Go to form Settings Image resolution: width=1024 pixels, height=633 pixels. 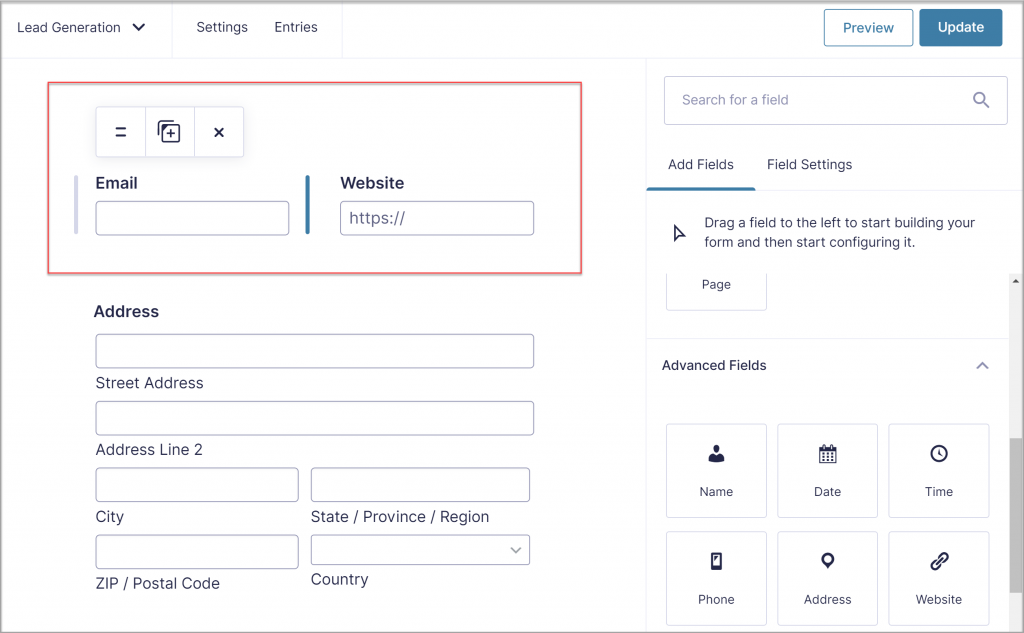(x=221, y=27)
